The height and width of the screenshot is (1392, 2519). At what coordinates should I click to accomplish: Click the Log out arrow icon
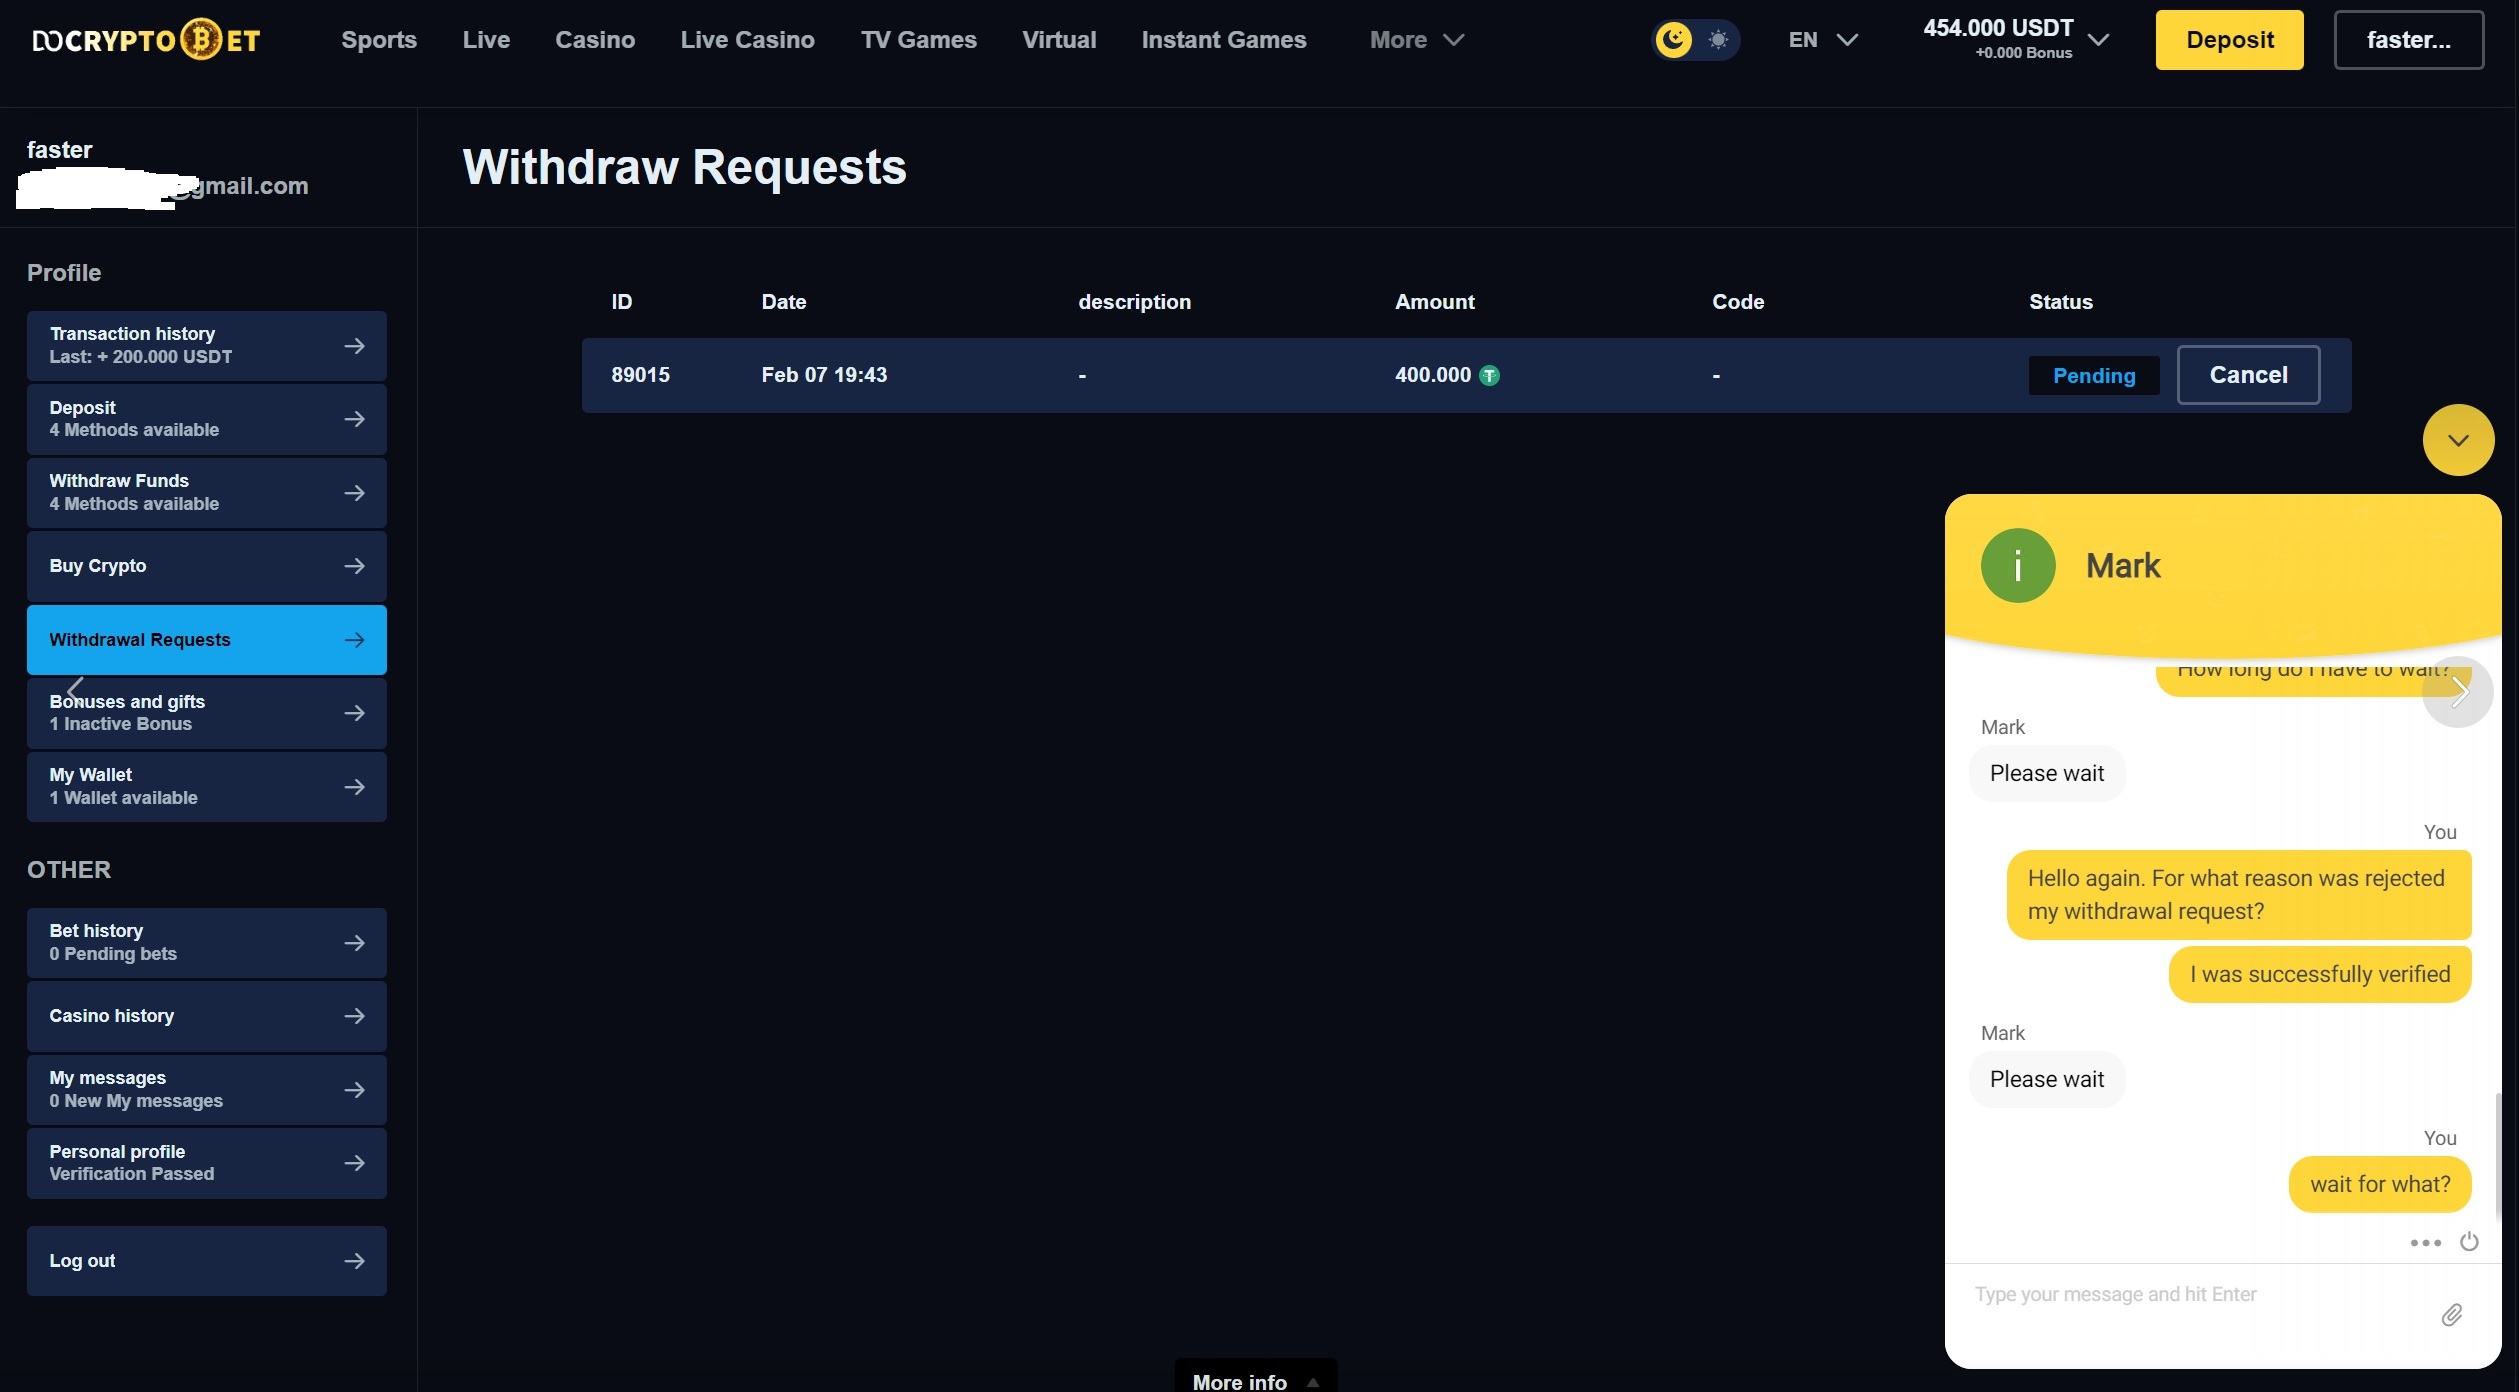354,1261
